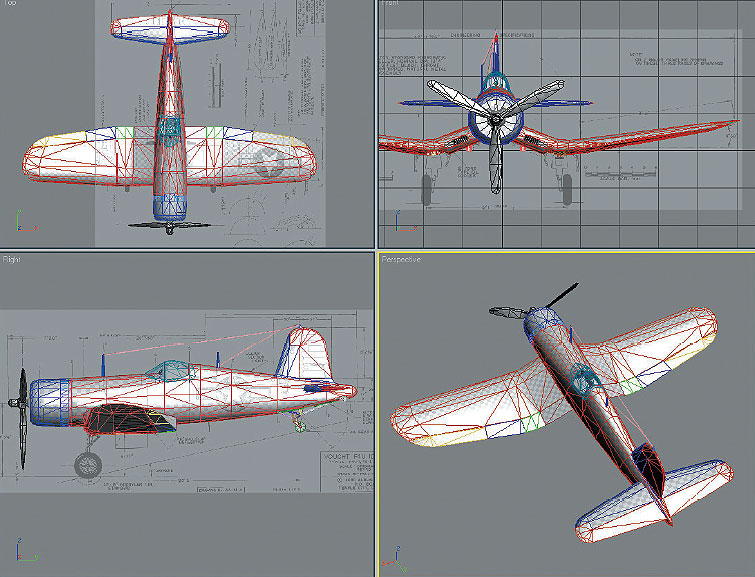Select the propeller in Right viewport
Screen dimensions: 755x577
click(x=21, y=410)
